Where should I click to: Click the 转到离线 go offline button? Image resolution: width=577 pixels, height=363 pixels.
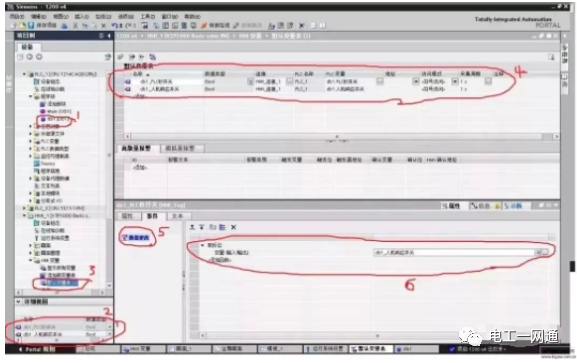tap(248, 25)
